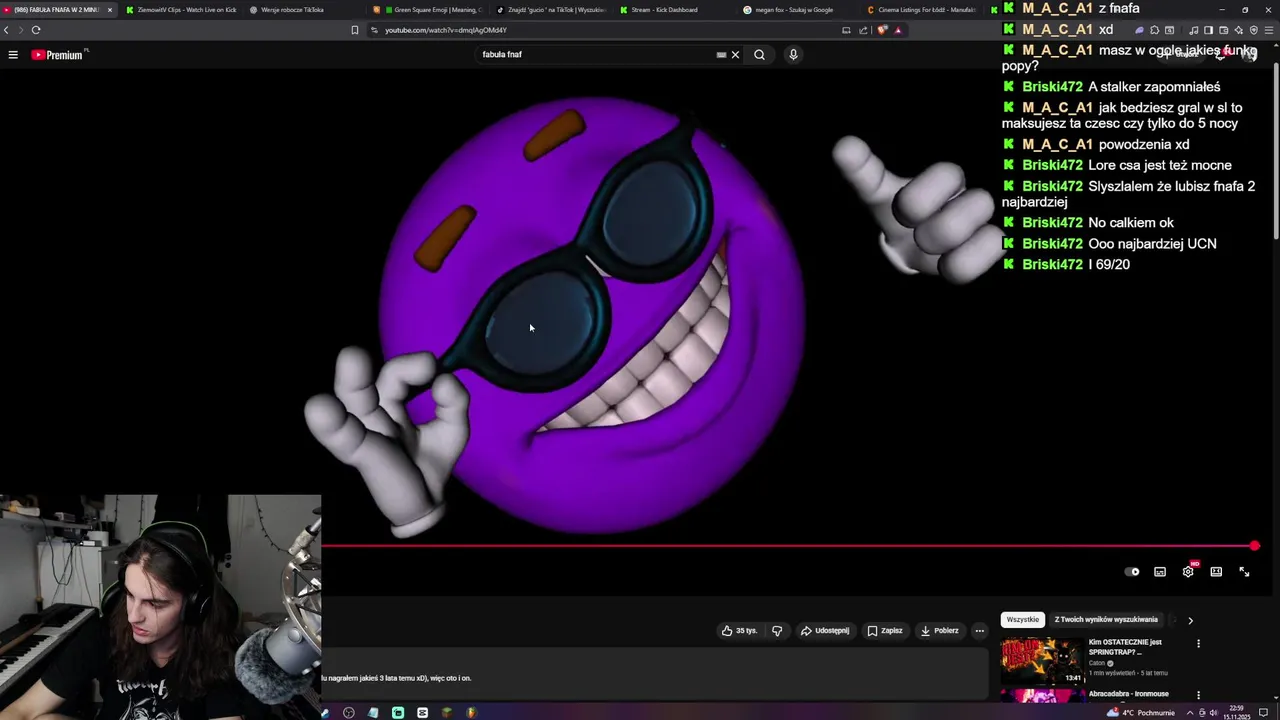Open the YouTube hamburger guide menu

13,54
